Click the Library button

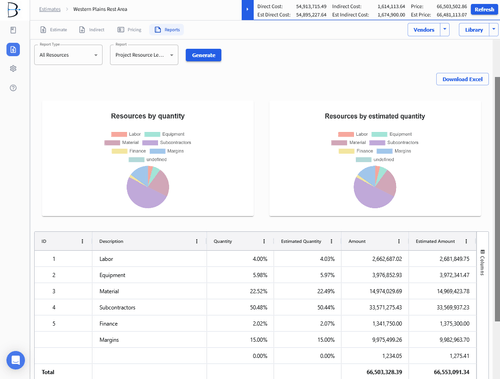[474, 30]
